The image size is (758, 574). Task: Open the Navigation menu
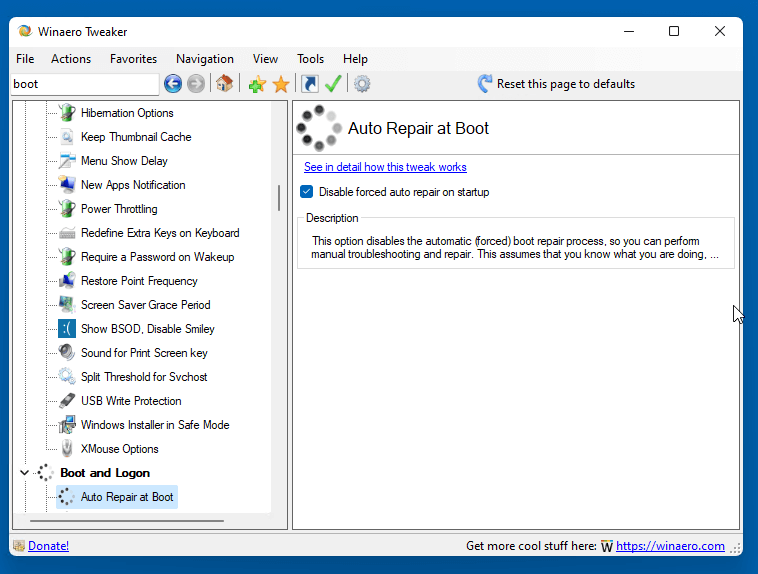(x=205, y=59)
